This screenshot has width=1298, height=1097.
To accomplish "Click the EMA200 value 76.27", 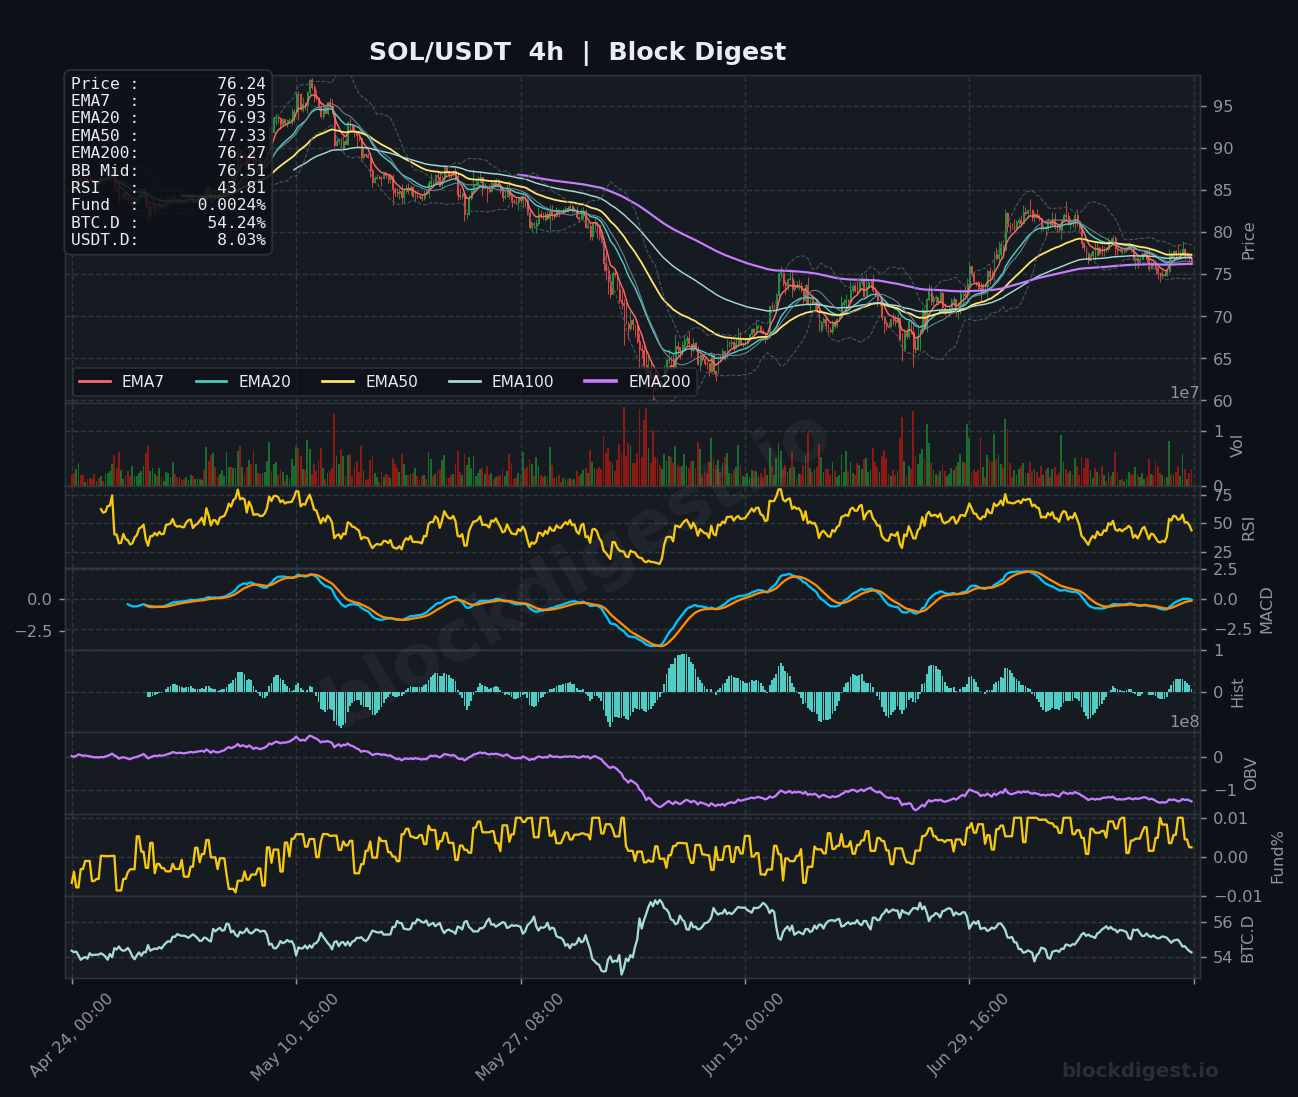I will [x=241, y=153].
